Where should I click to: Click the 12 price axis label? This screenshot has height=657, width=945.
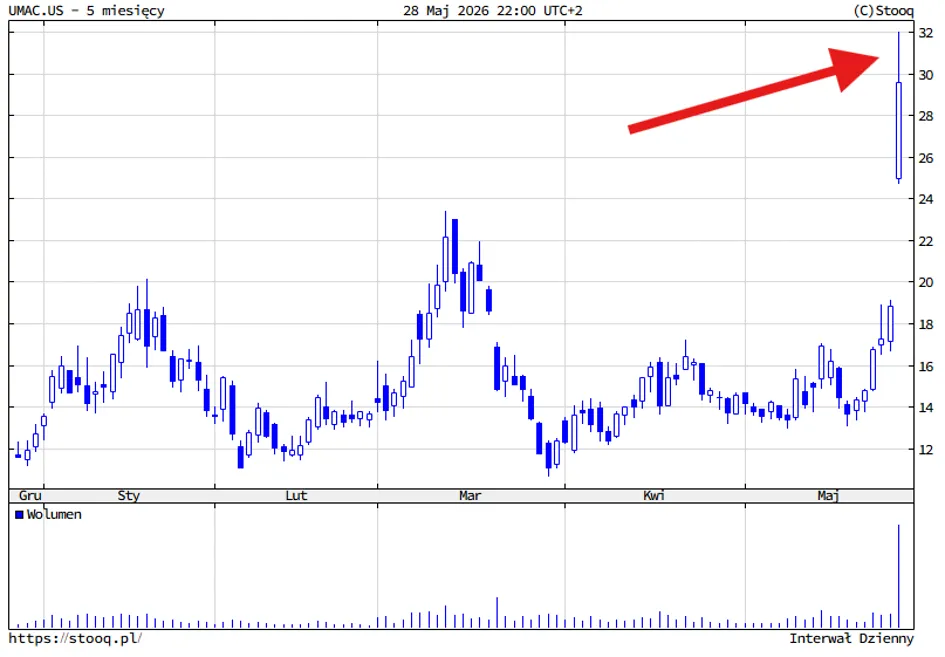point(925,450)
